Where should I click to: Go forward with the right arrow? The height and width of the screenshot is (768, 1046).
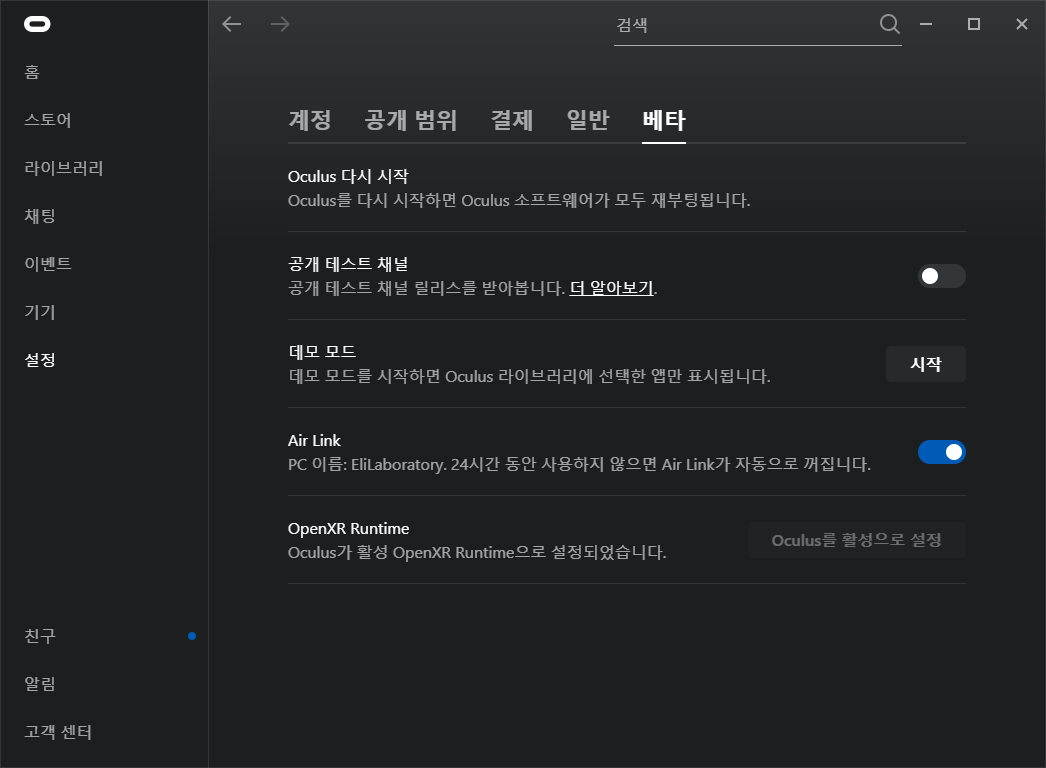coord(280,24)
